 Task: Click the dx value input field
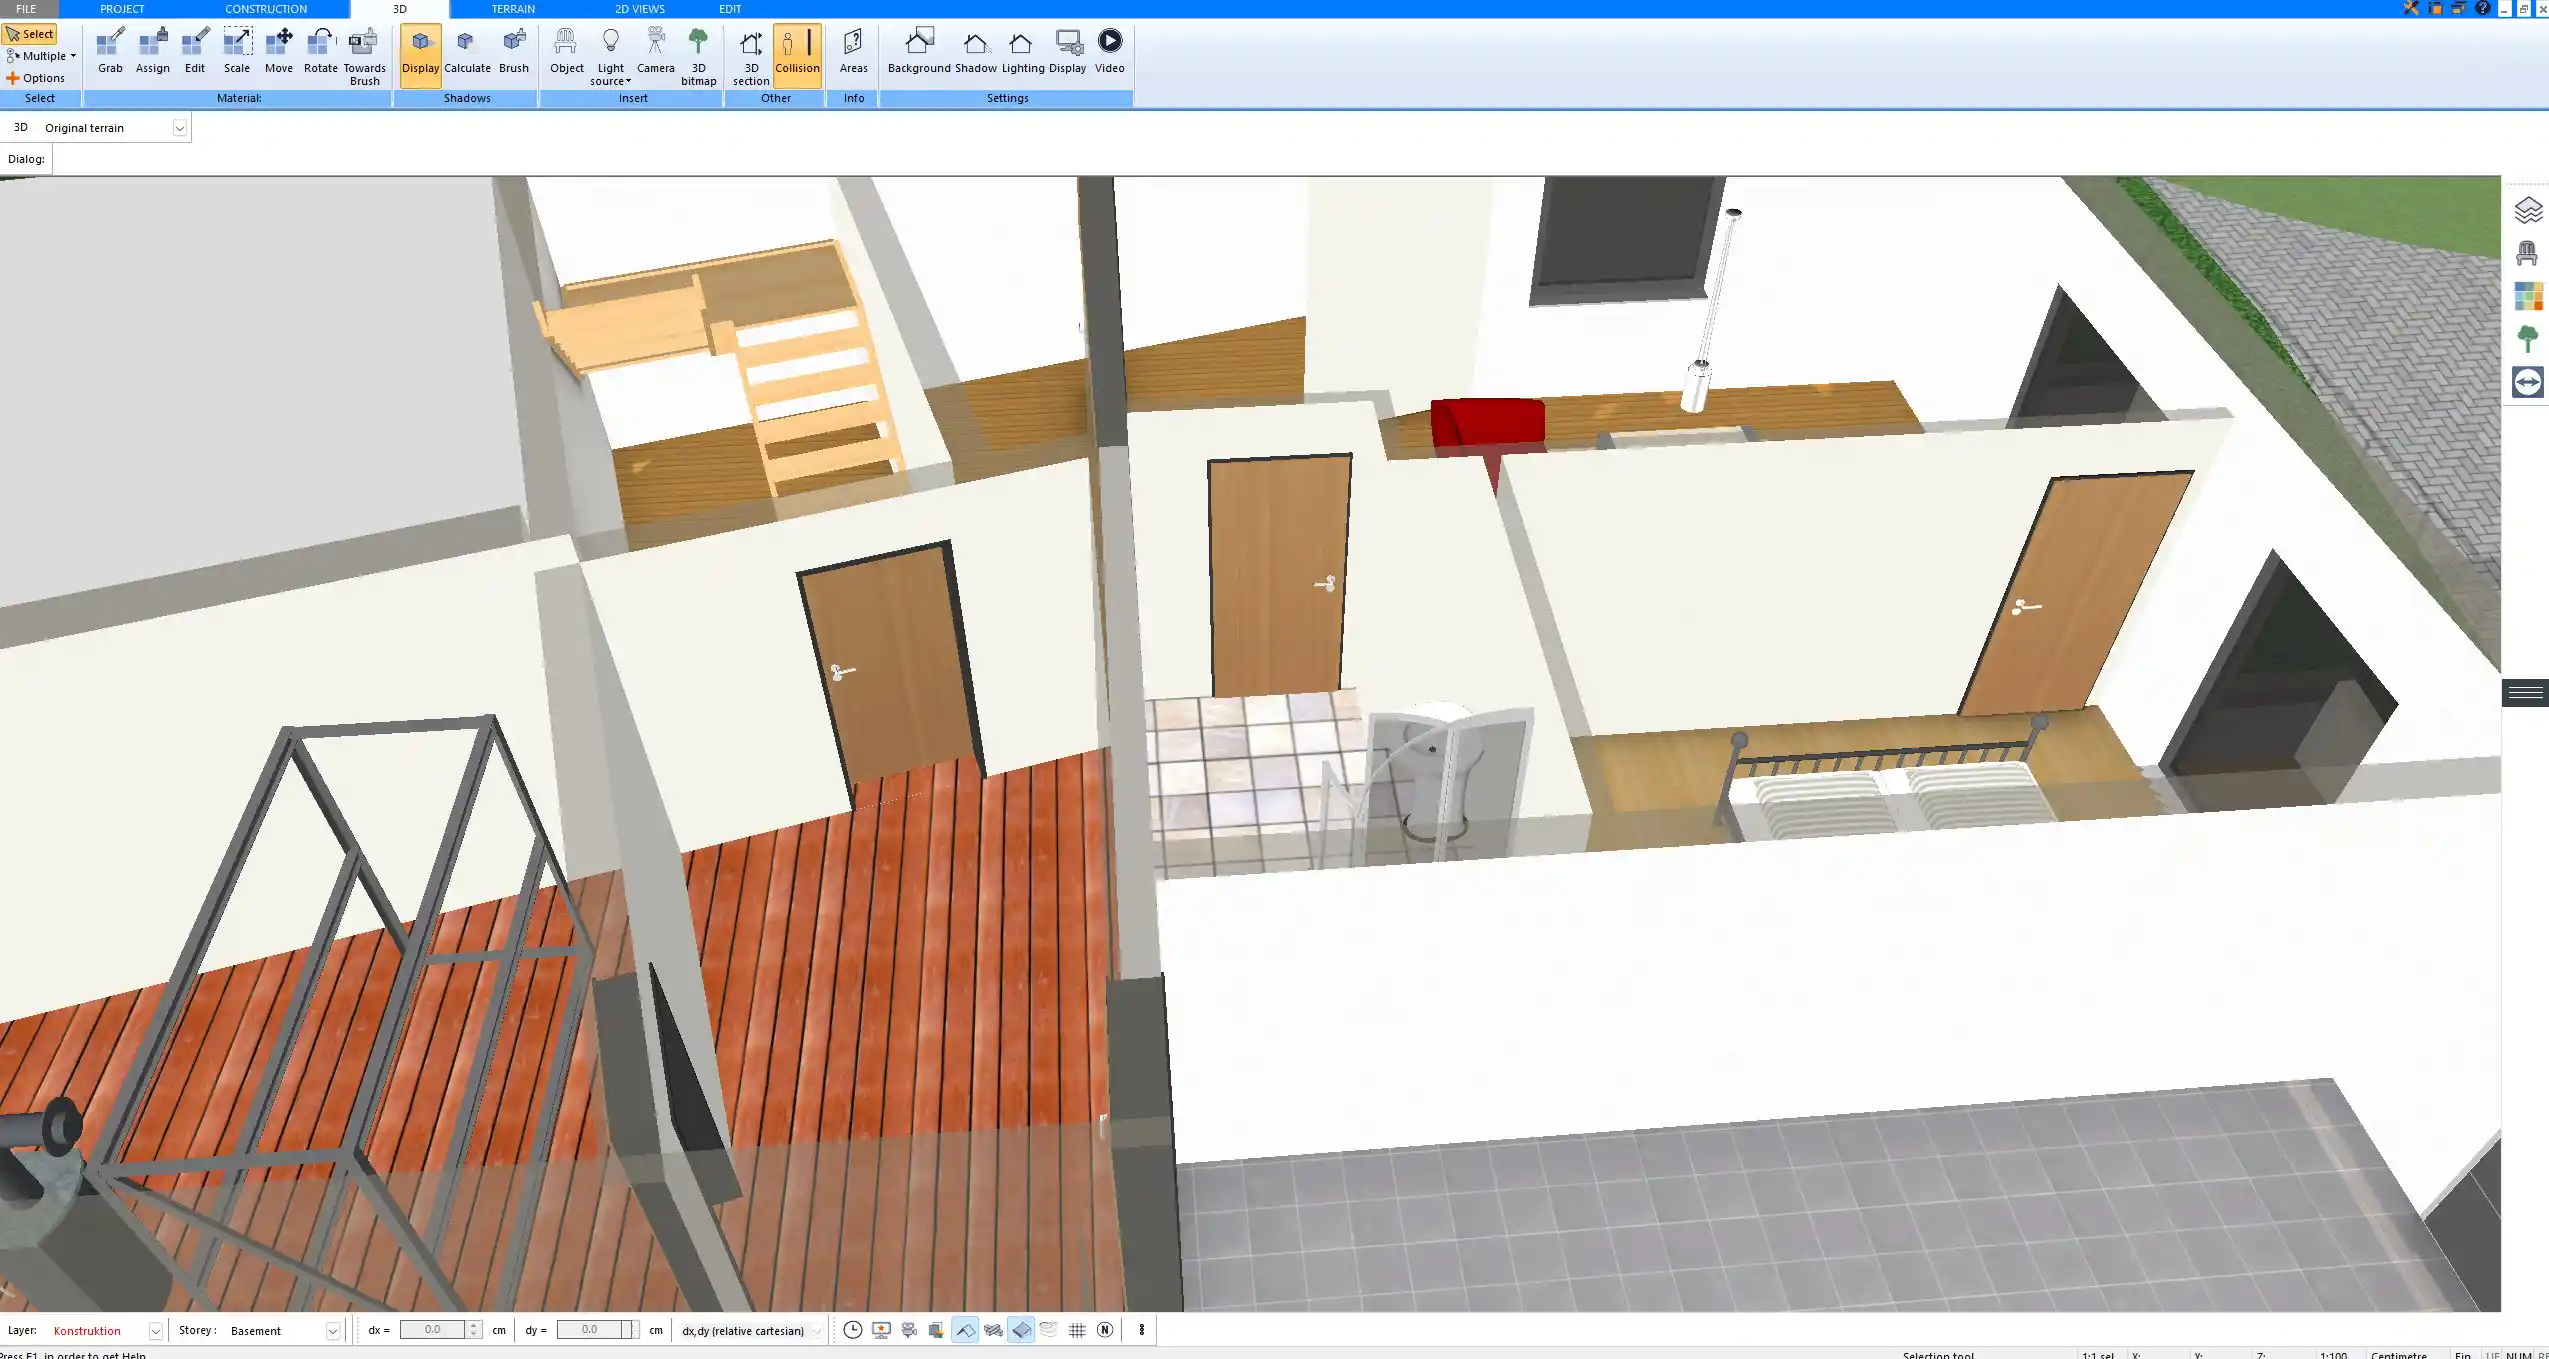click(x=433, y=1330)
